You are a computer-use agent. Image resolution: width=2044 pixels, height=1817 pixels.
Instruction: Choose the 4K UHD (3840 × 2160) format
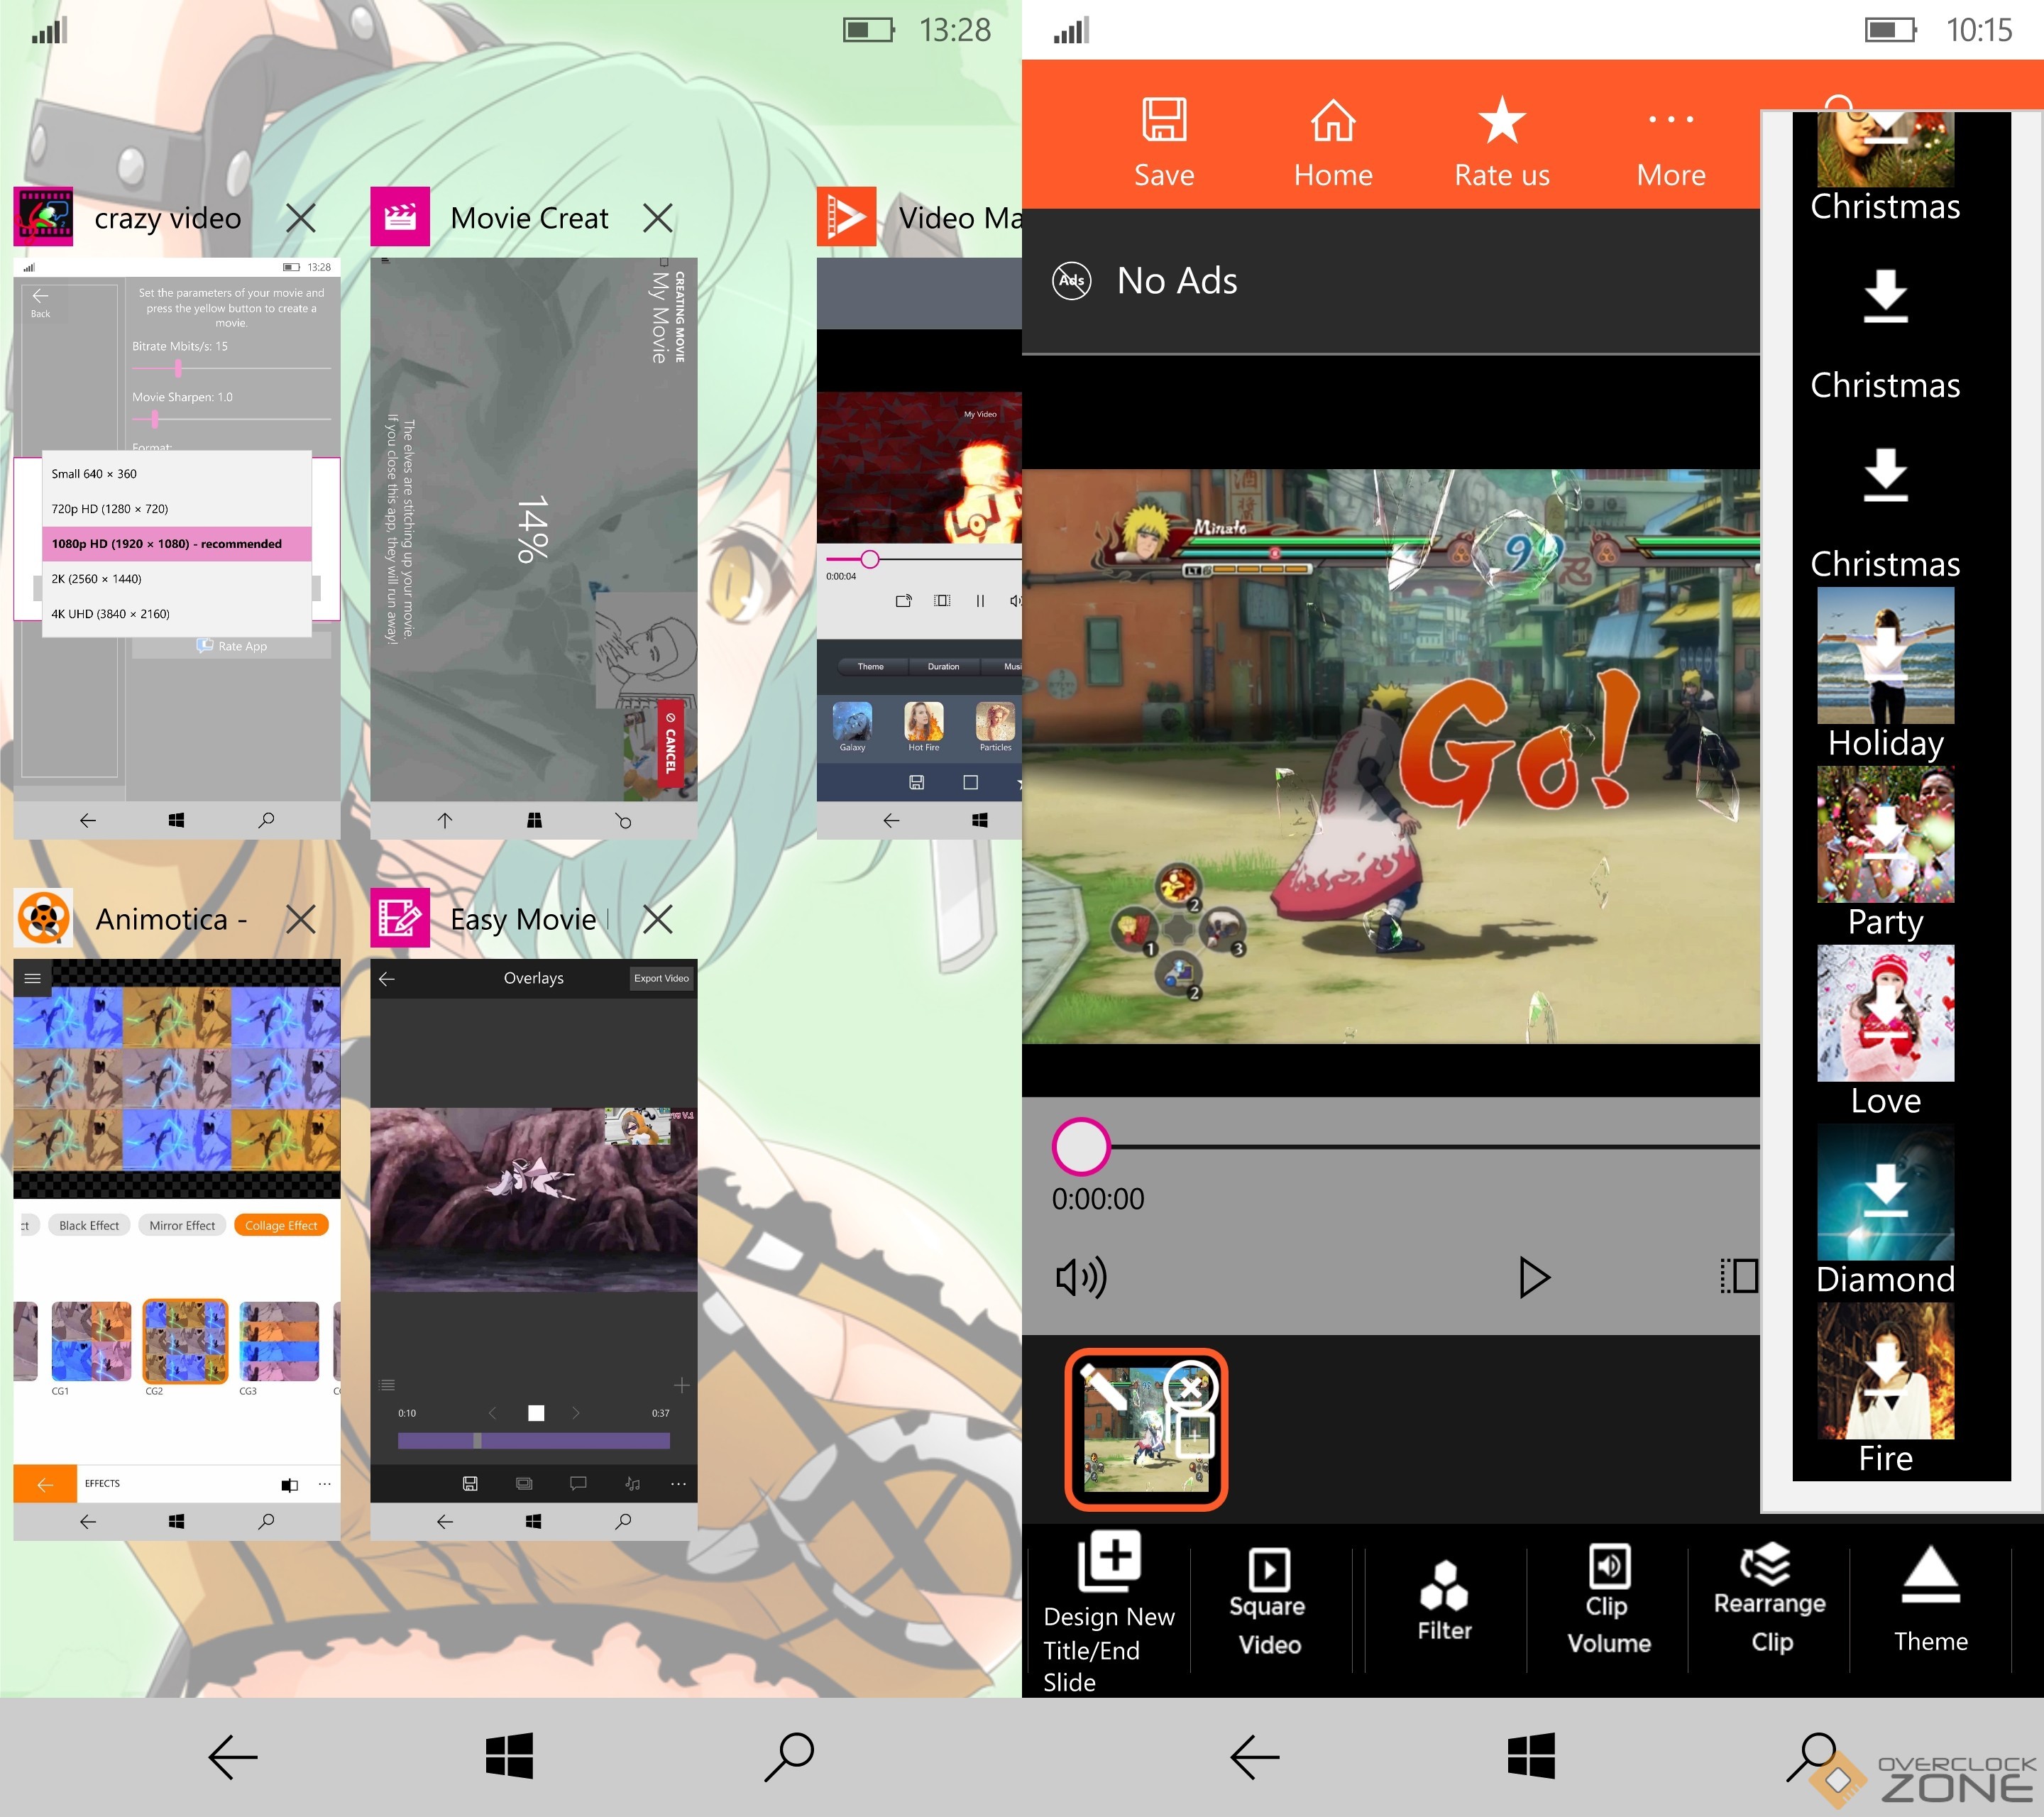point(110,614)
